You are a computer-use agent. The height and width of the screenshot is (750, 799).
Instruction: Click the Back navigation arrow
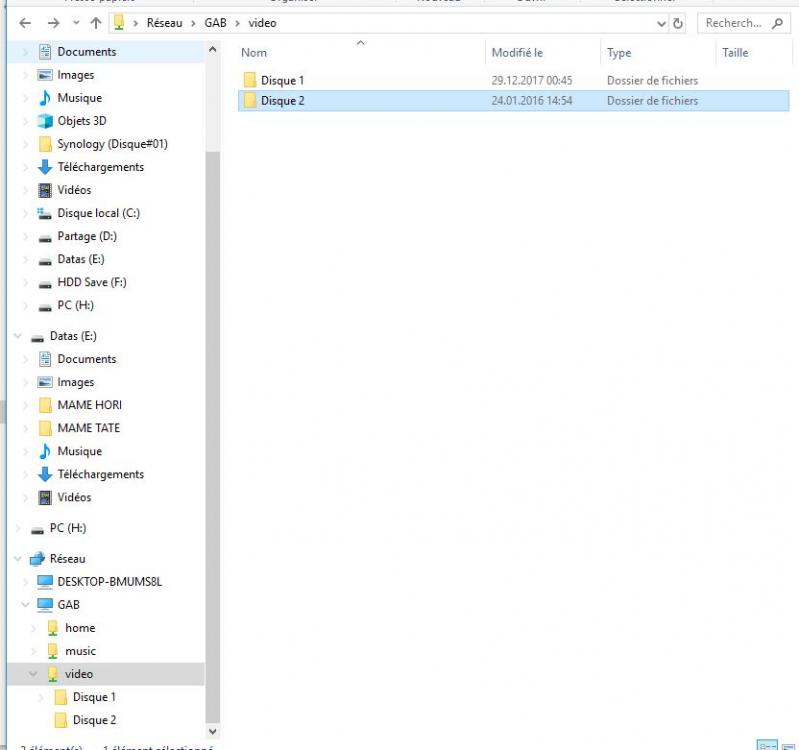(26, 23)
